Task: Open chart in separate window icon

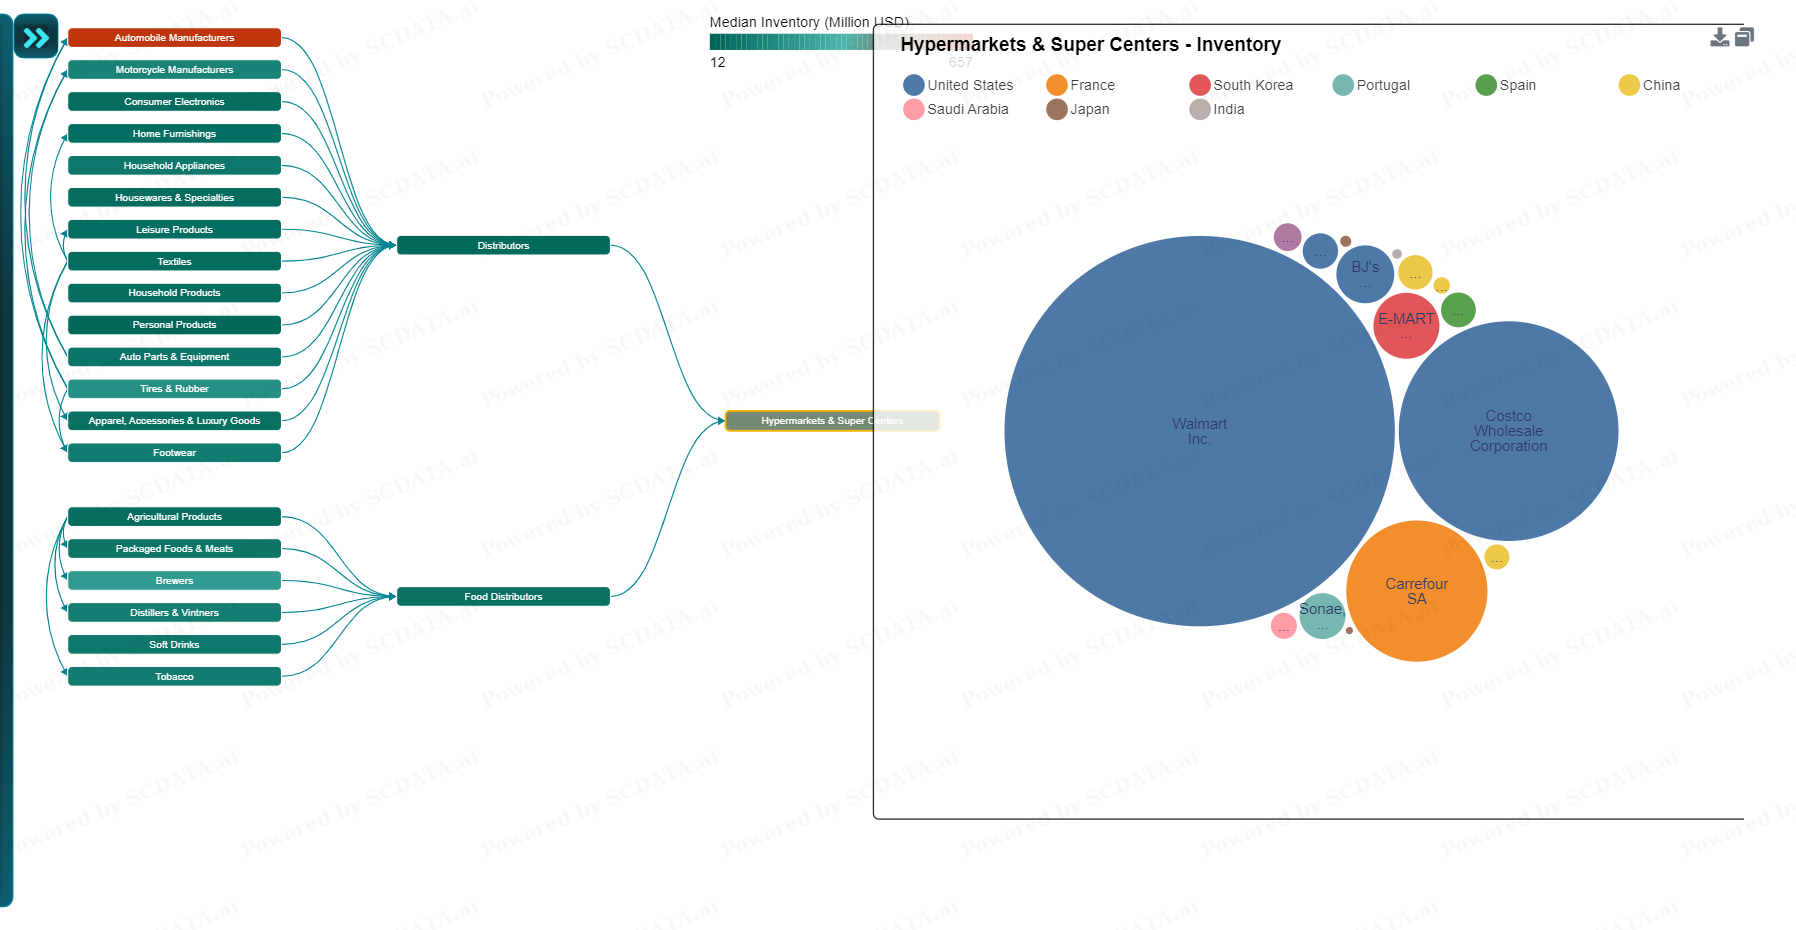Action: point(1744,37)
